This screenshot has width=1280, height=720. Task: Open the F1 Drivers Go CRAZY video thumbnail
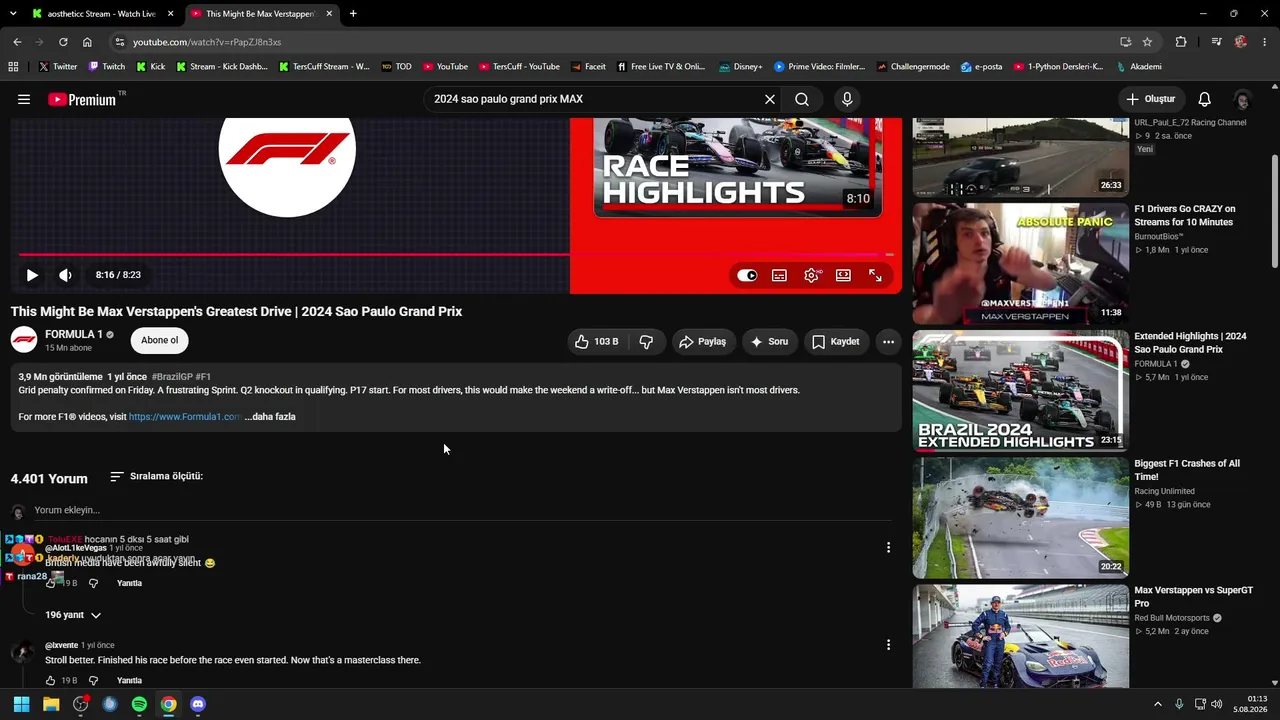pyautogui.click(x=1021, y=264)
